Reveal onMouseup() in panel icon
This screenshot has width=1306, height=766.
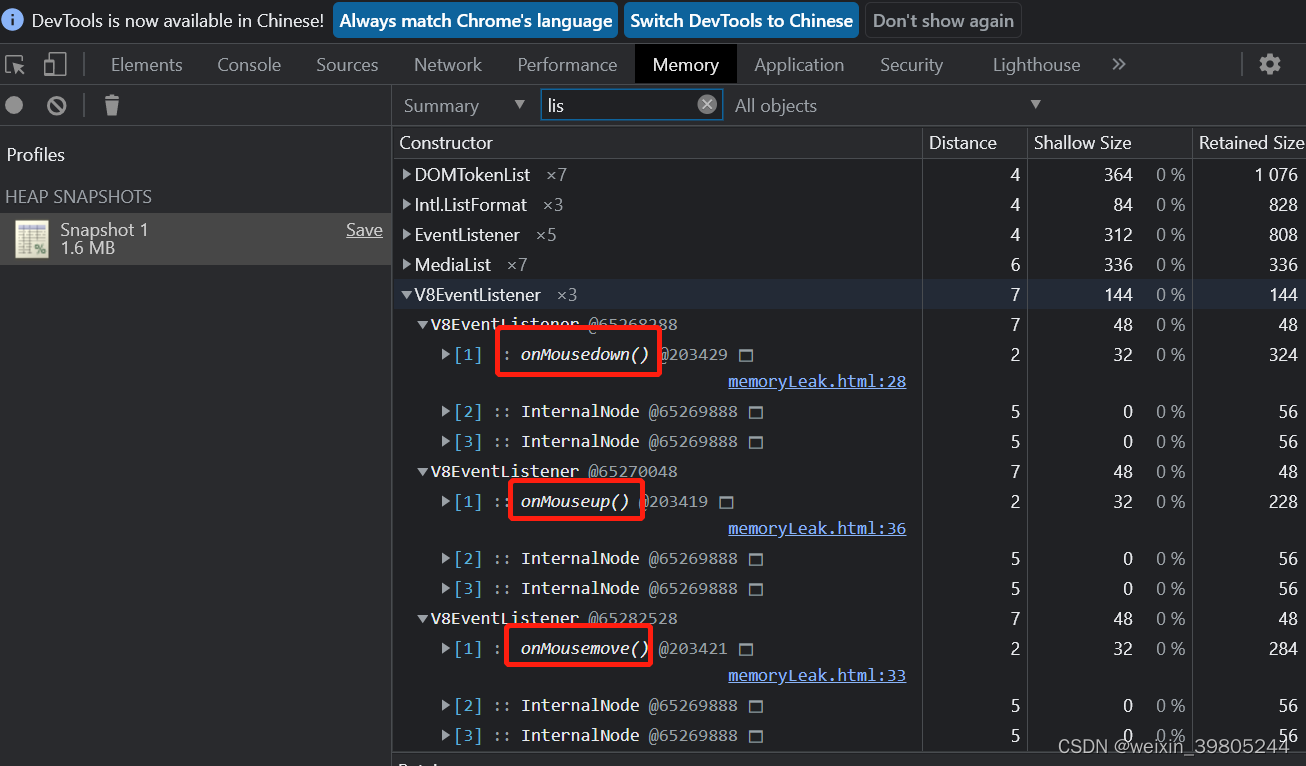(727, 502)
